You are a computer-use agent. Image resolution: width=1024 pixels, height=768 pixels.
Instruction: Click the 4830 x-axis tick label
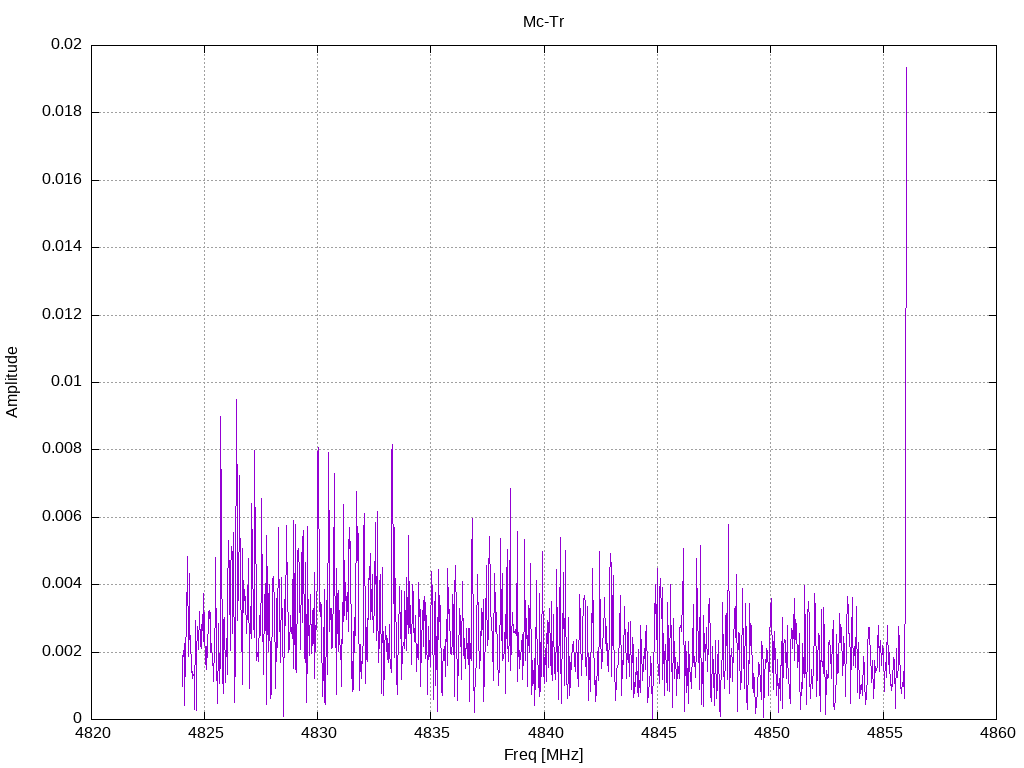click(x=318, y=733)
